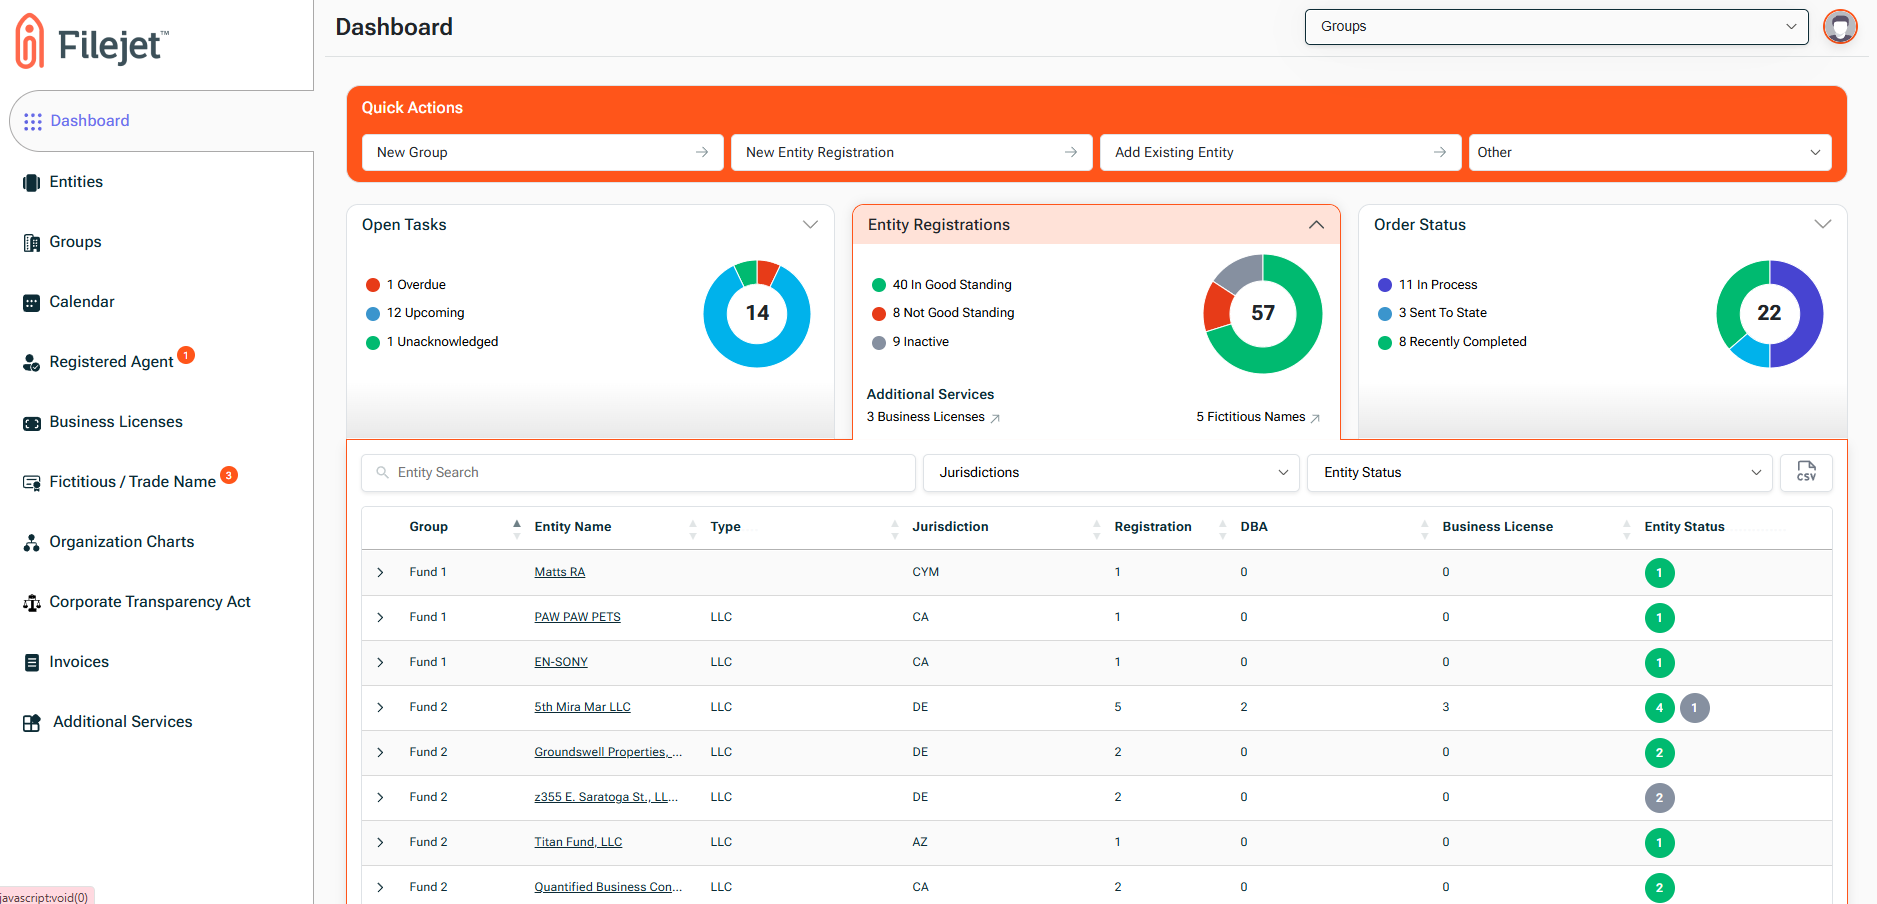The image size is (1877, 904).
Task: Start a New Group quick action
Action: coord(542,152)
